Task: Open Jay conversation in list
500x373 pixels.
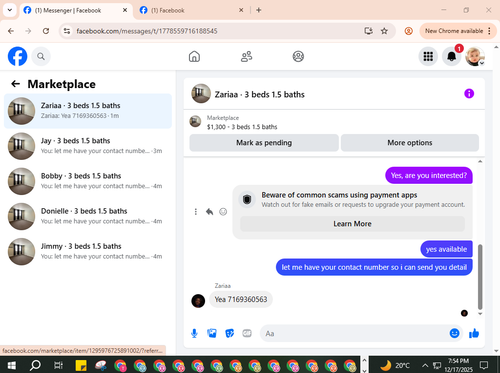Action: 88,146
